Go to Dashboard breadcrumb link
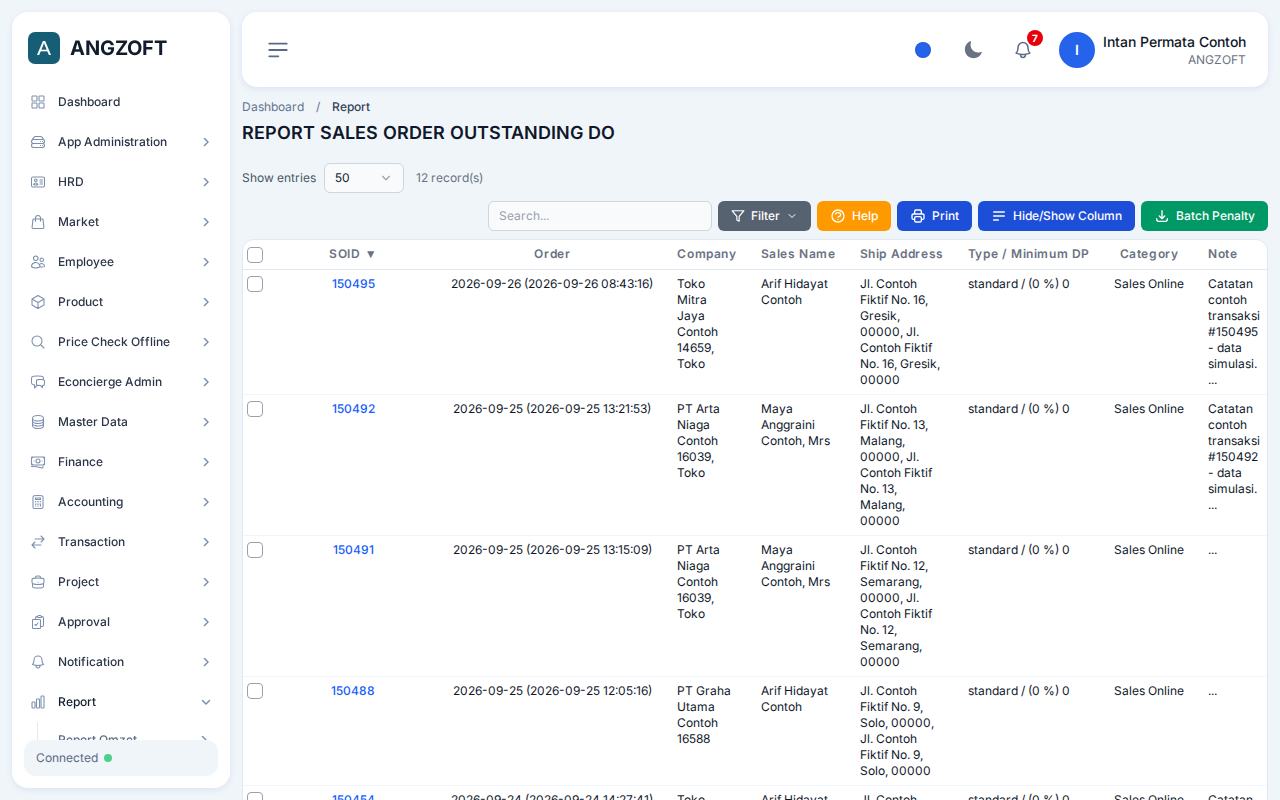Screen dimensions: 1280x800 click(273, 107)
